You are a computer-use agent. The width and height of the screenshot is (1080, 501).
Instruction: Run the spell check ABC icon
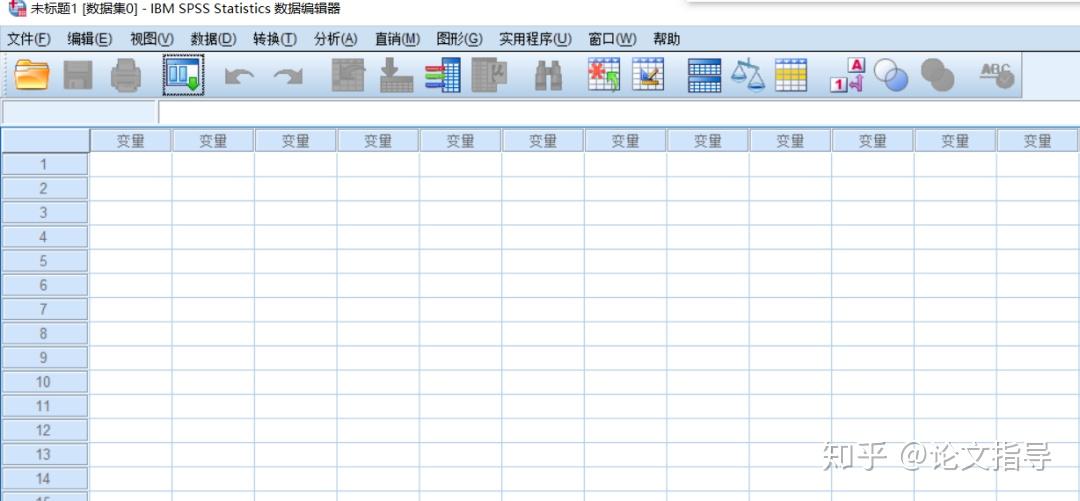point(997,74)
